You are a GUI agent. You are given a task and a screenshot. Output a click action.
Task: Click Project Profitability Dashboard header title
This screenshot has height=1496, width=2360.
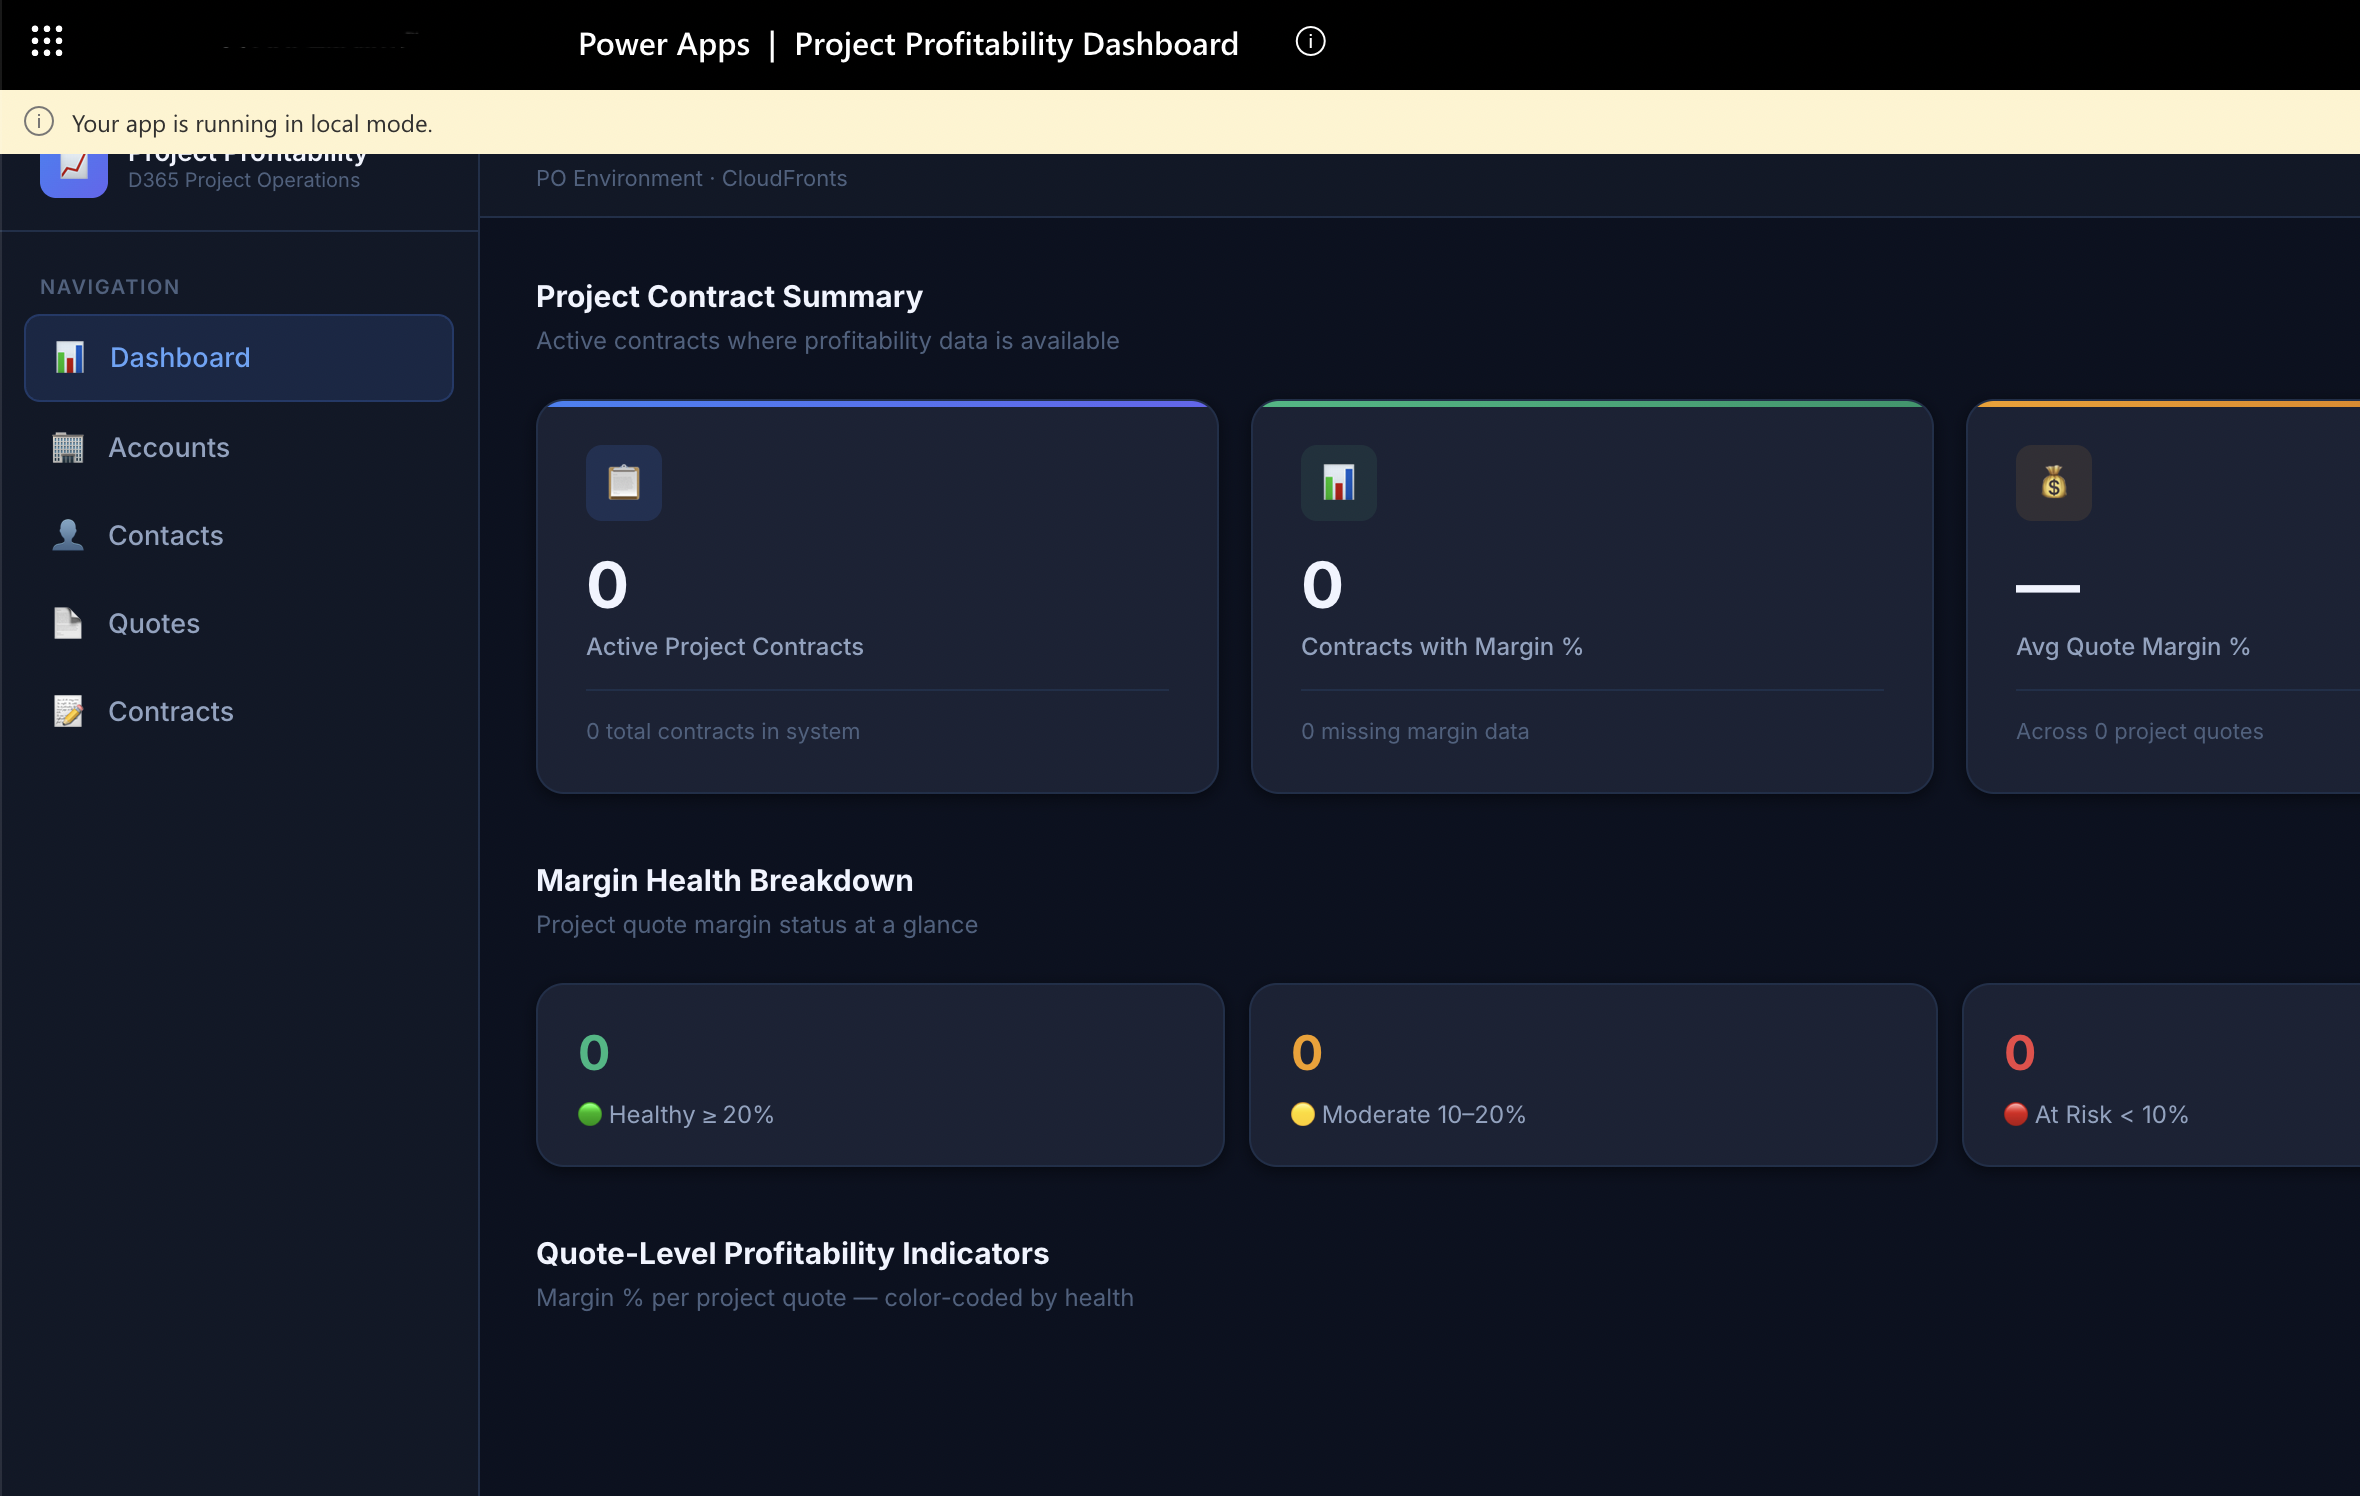(1016, 44)
